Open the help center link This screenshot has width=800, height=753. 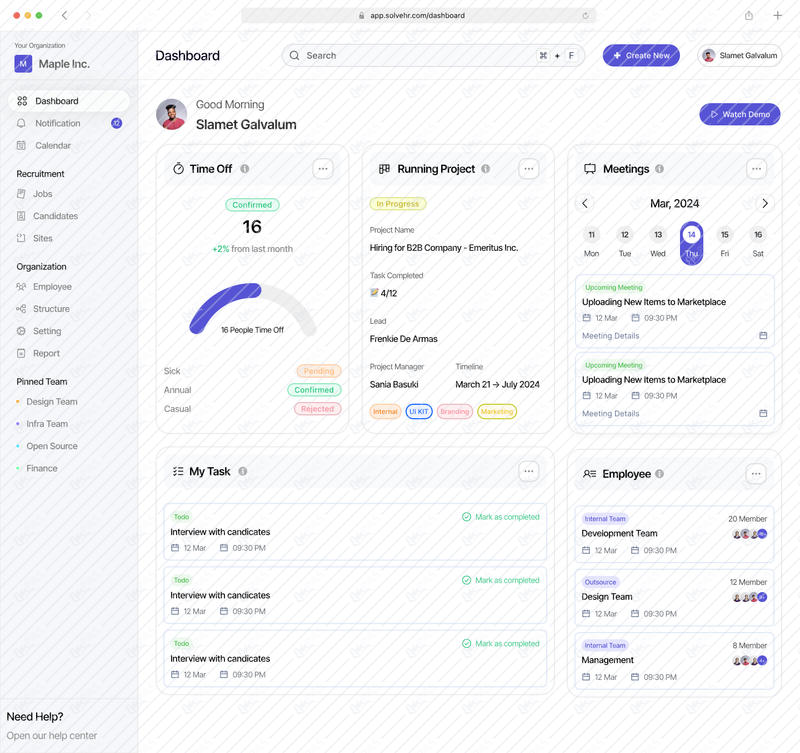[x=52, y=736]
